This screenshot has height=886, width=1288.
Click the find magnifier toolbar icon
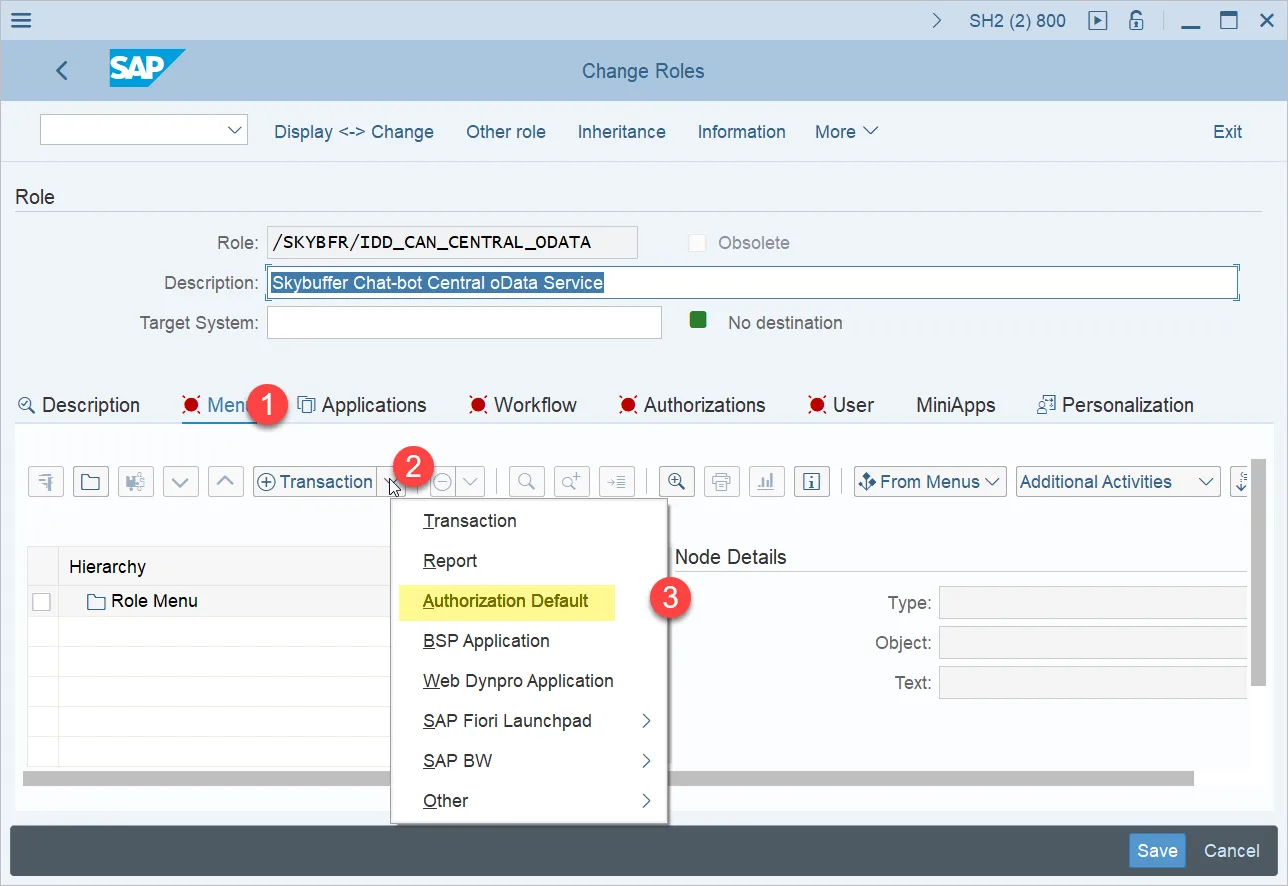click(x=527, y=482)
